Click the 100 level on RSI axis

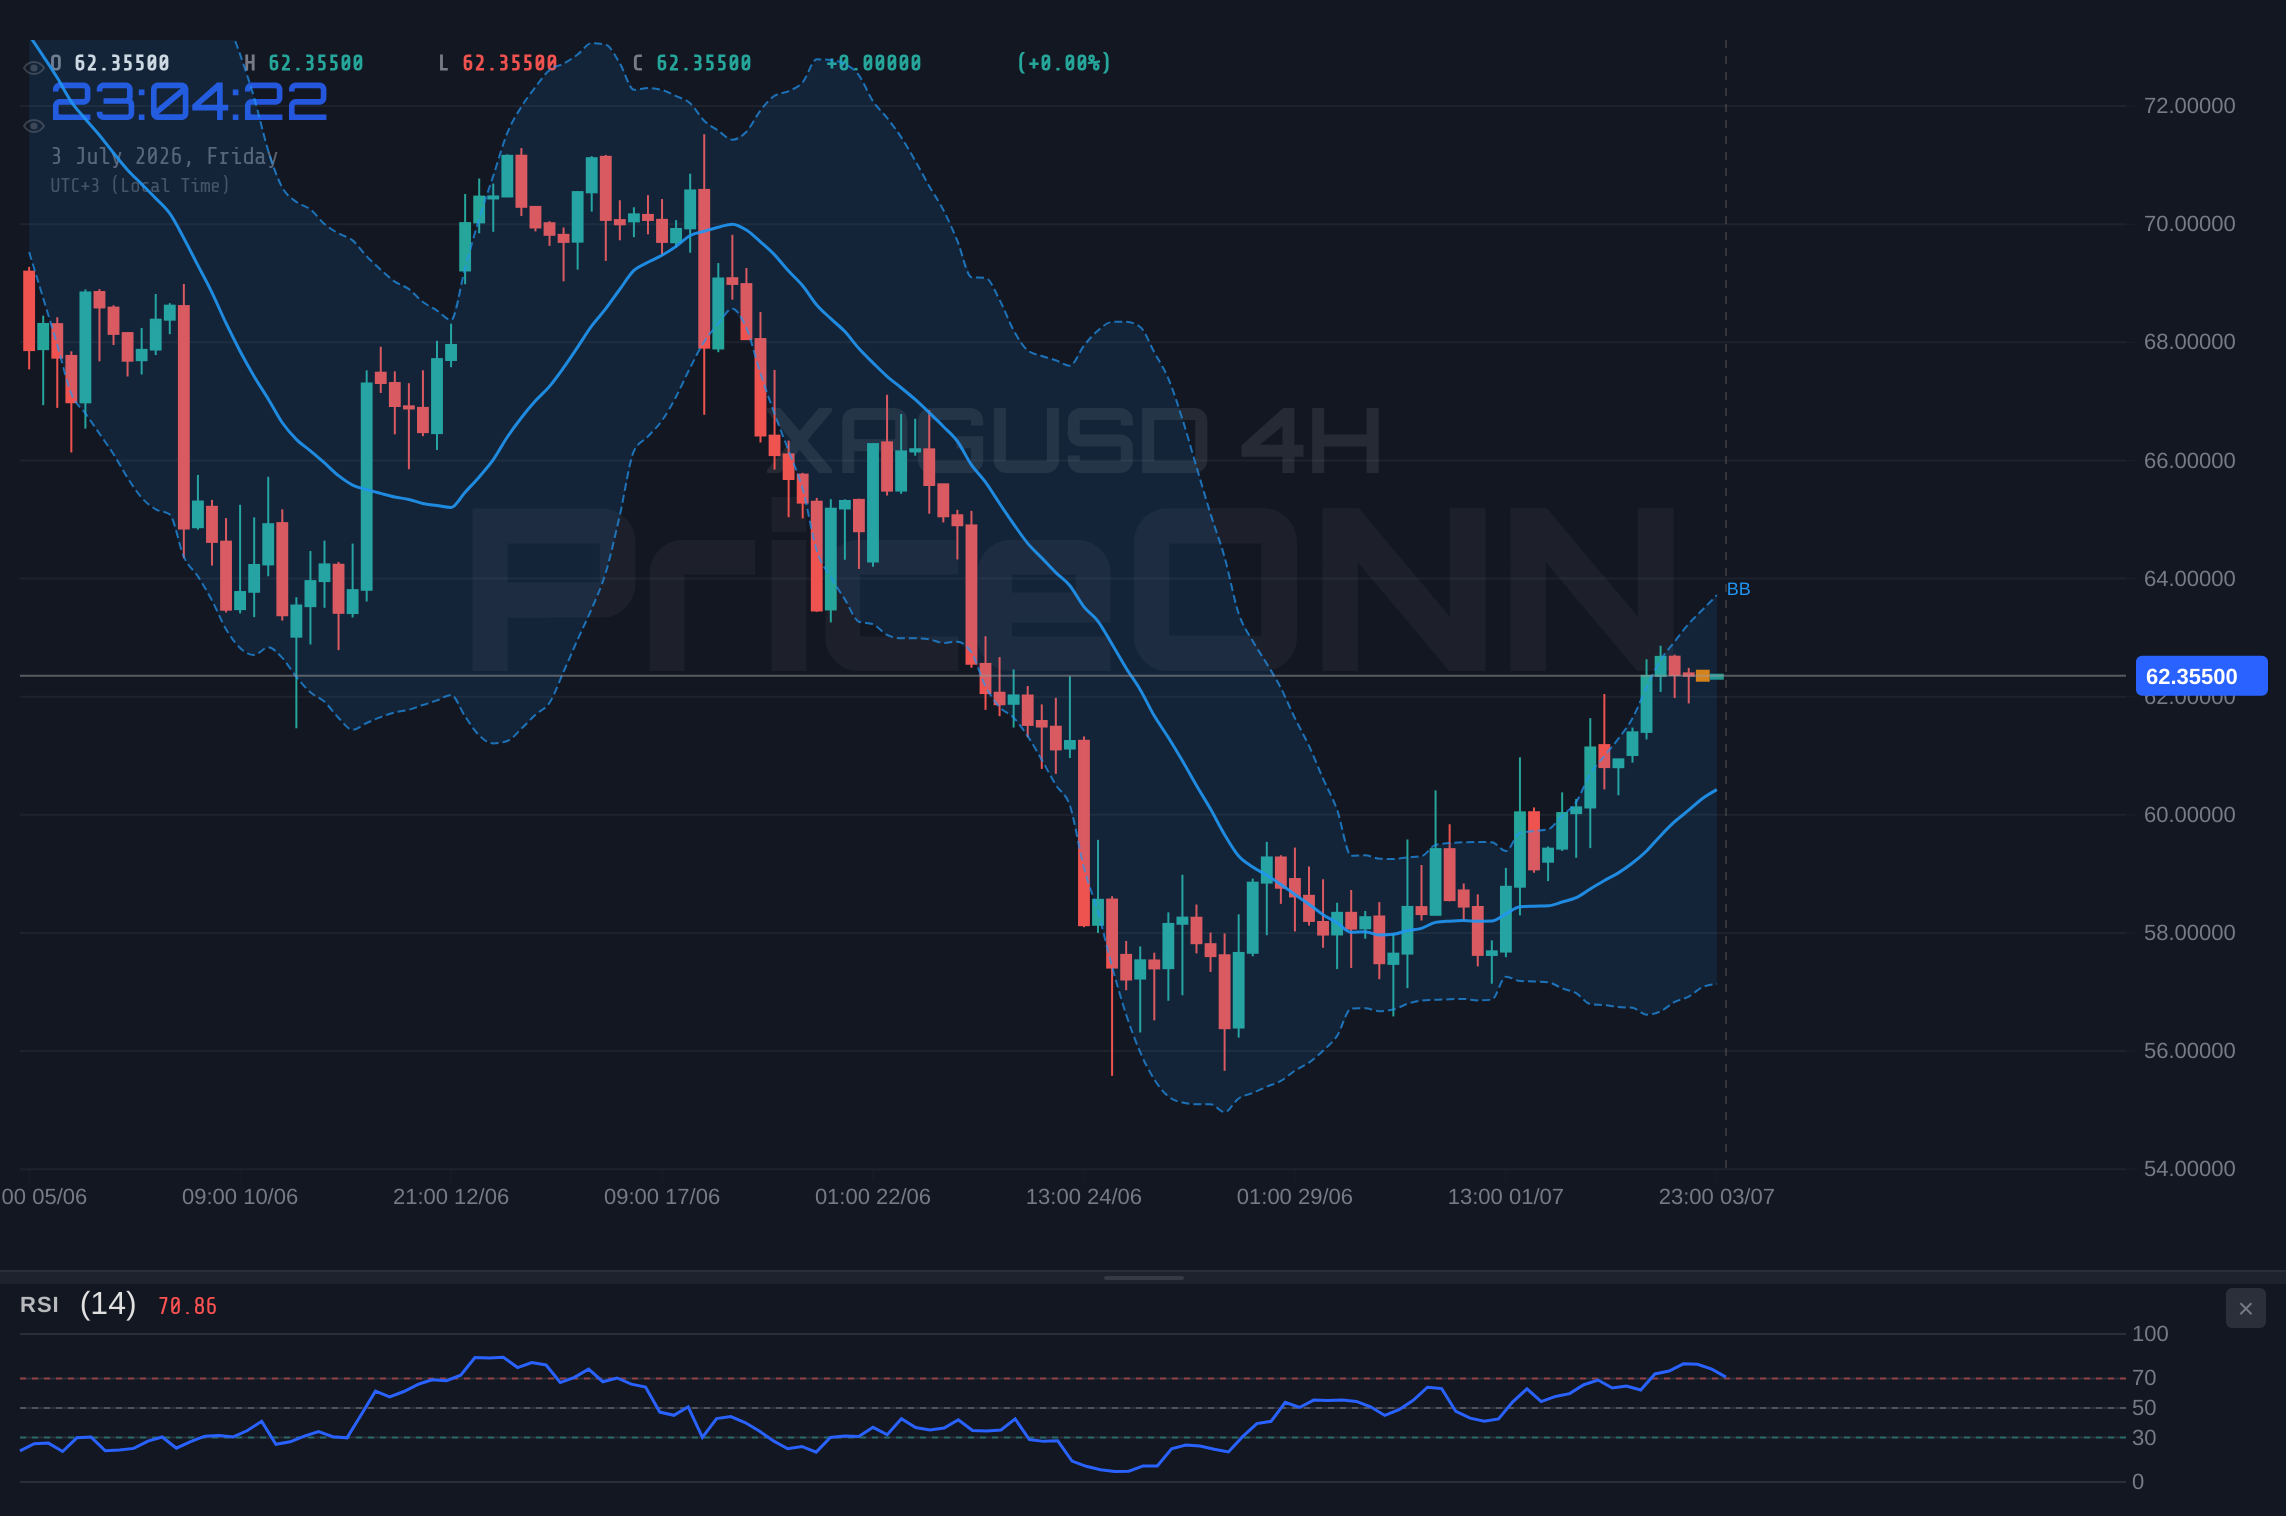click(x=2150, y=1334)
